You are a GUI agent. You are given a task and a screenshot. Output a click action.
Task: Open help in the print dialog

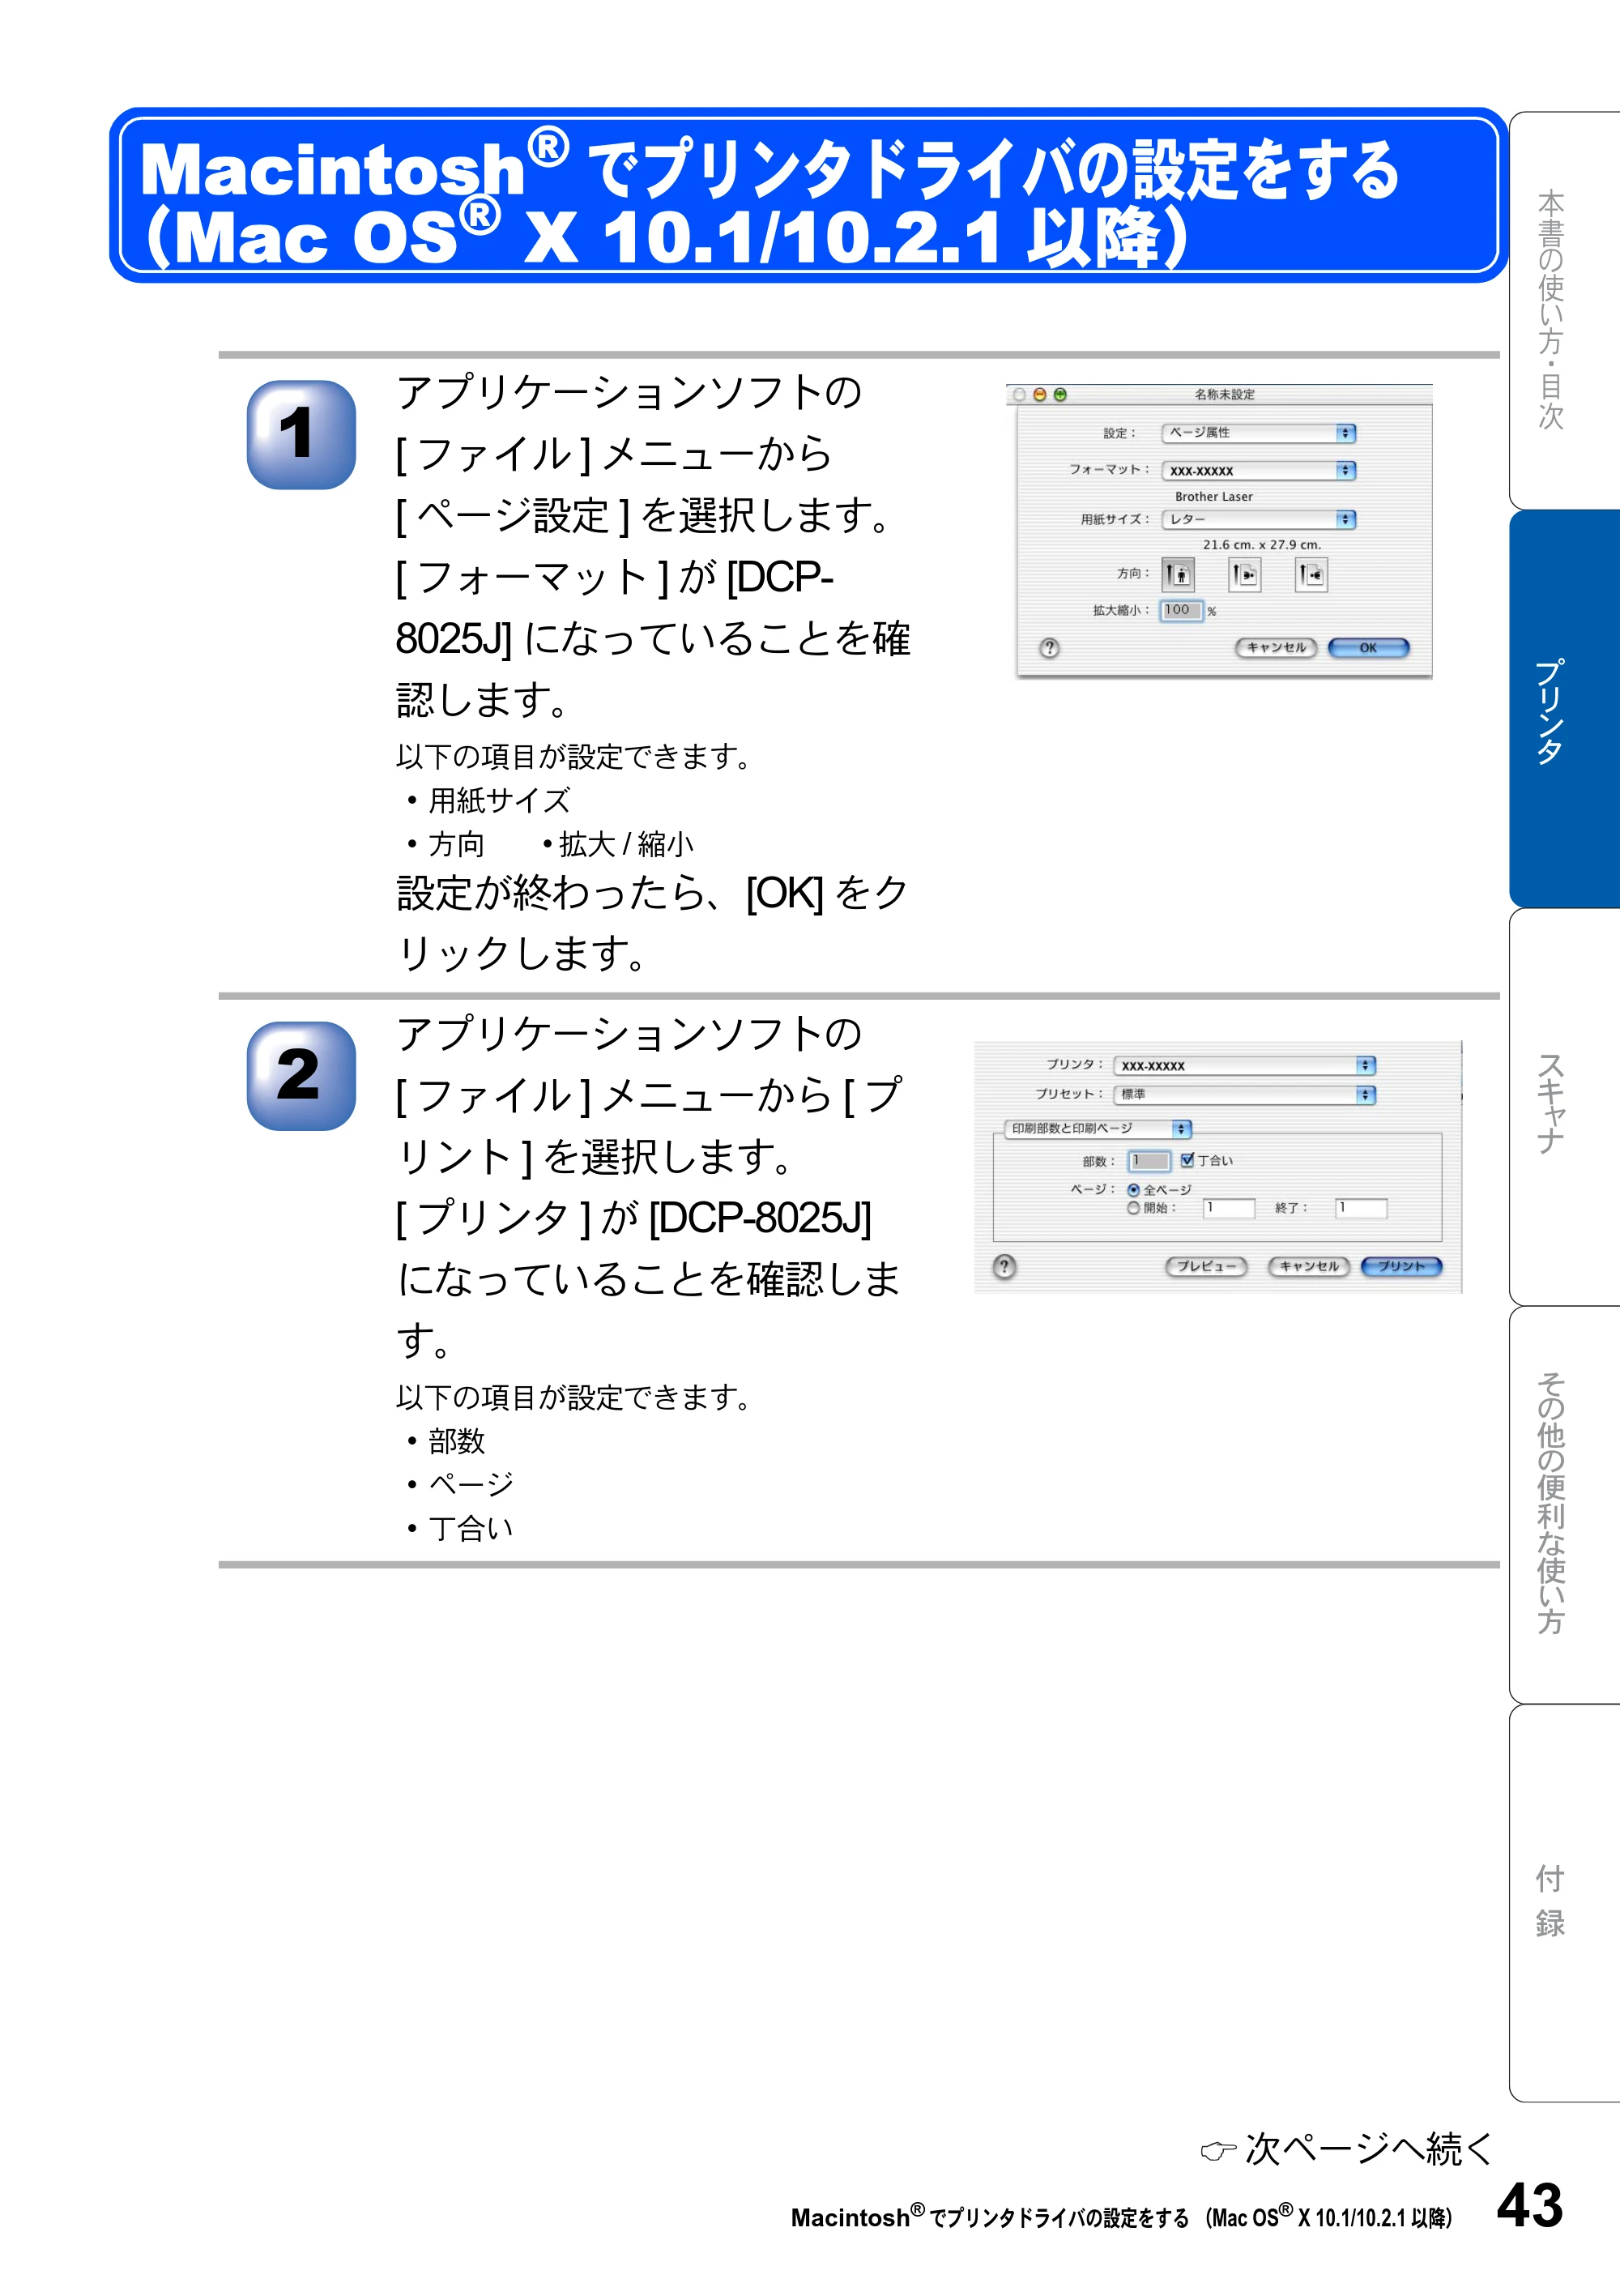click(1004, 1267)
